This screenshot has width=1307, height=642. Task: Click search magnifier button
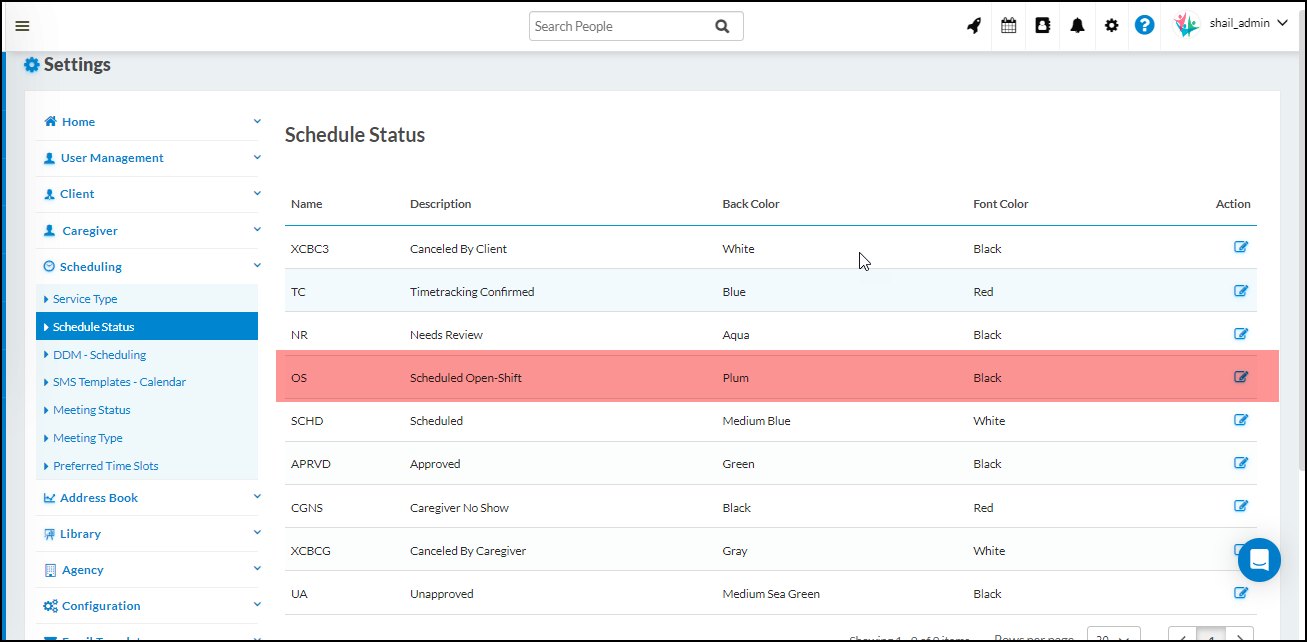pos(722,26)
